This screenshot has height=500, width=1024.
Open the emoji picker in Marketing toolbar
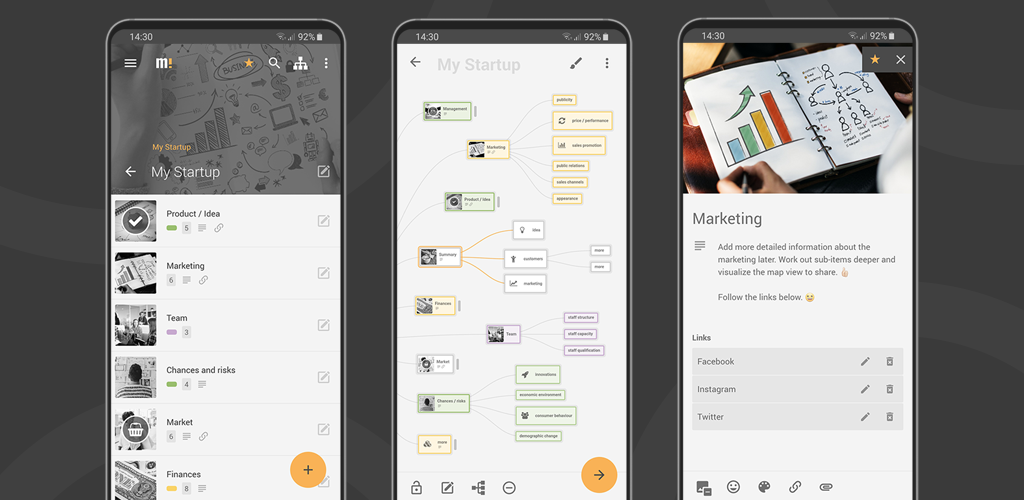(x=733, y=487)
